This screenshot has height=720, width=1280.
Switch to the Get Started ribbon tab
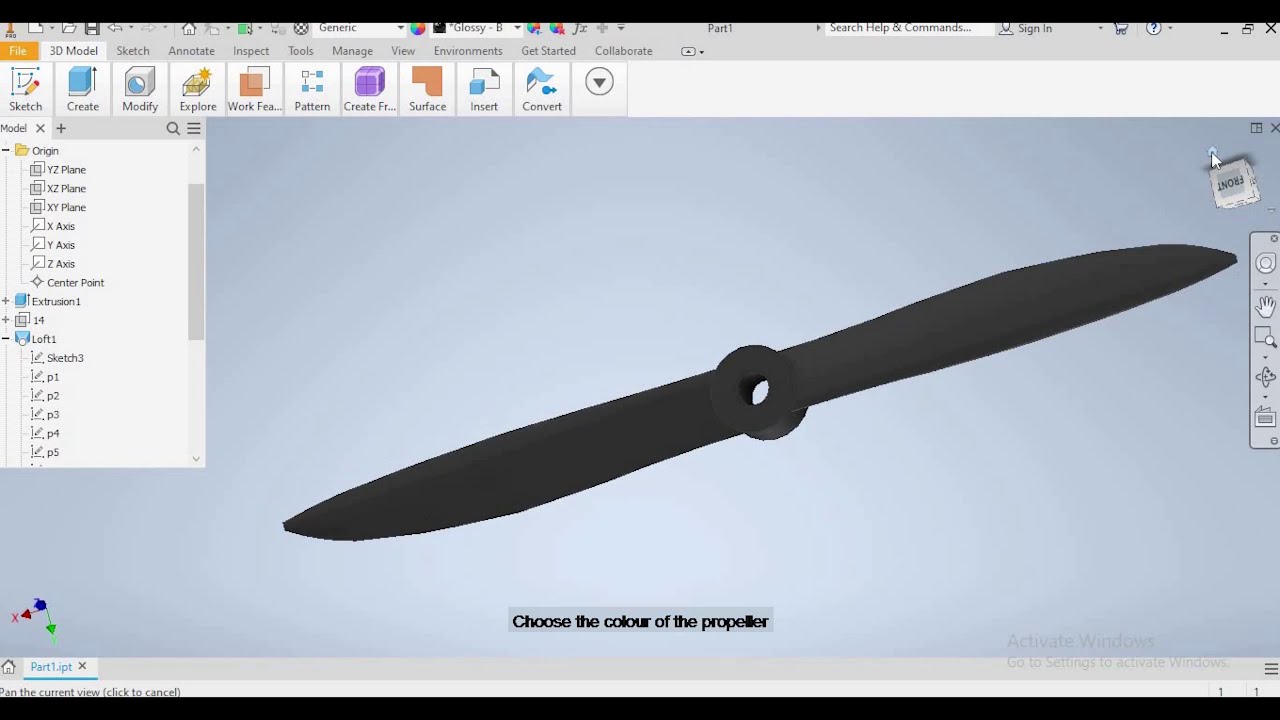pyautogui.click(x=548, y=51)
